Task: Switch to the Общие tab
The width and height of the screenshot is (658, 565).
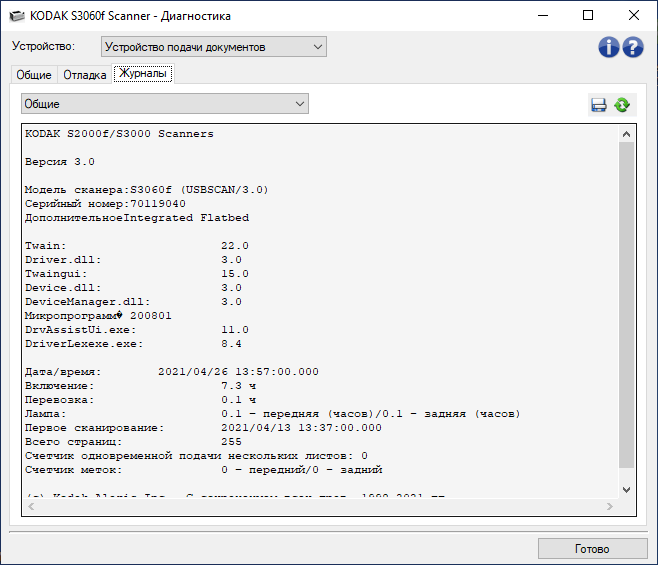Action: click(34, 75)
